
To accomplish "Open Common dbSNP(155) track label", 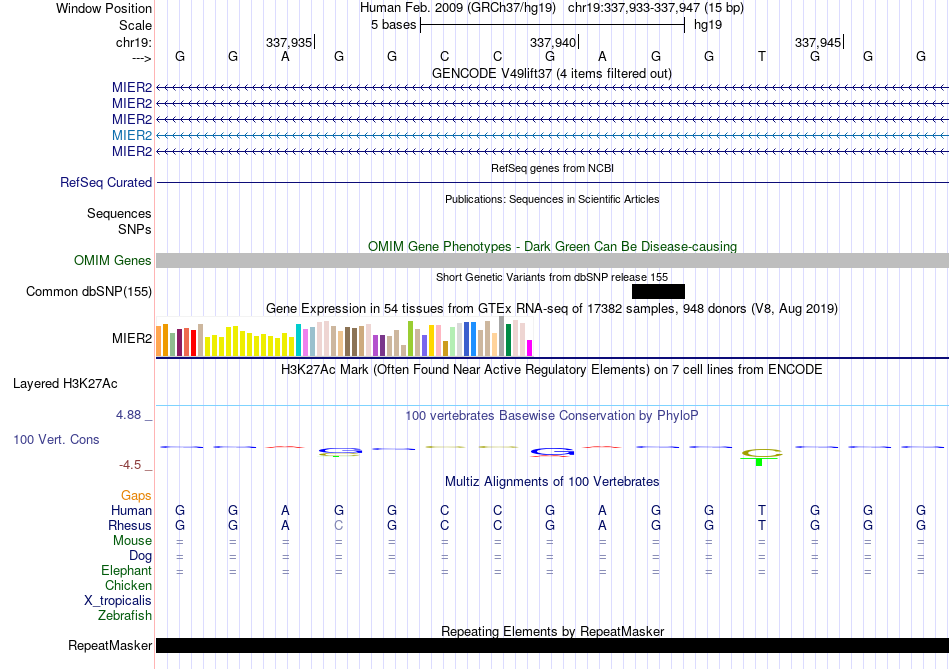I will coord(89,291).
